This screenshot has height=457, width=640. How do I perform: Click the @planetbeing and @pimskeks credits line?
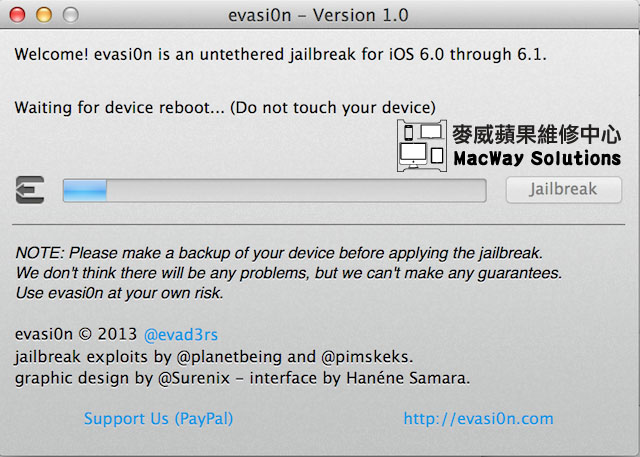click(214, 357)
